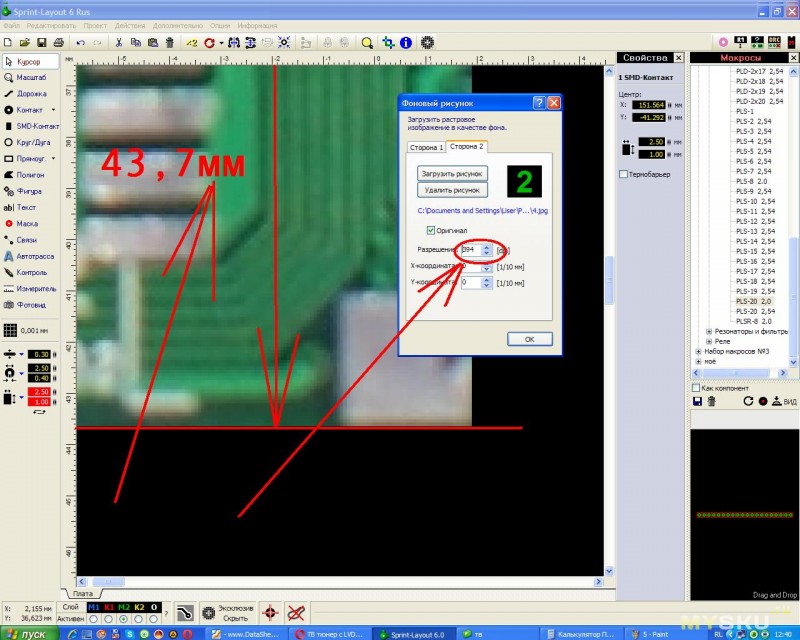Select the Измеритель measure tool
The image size is (800, 640).
coord(31,289)
